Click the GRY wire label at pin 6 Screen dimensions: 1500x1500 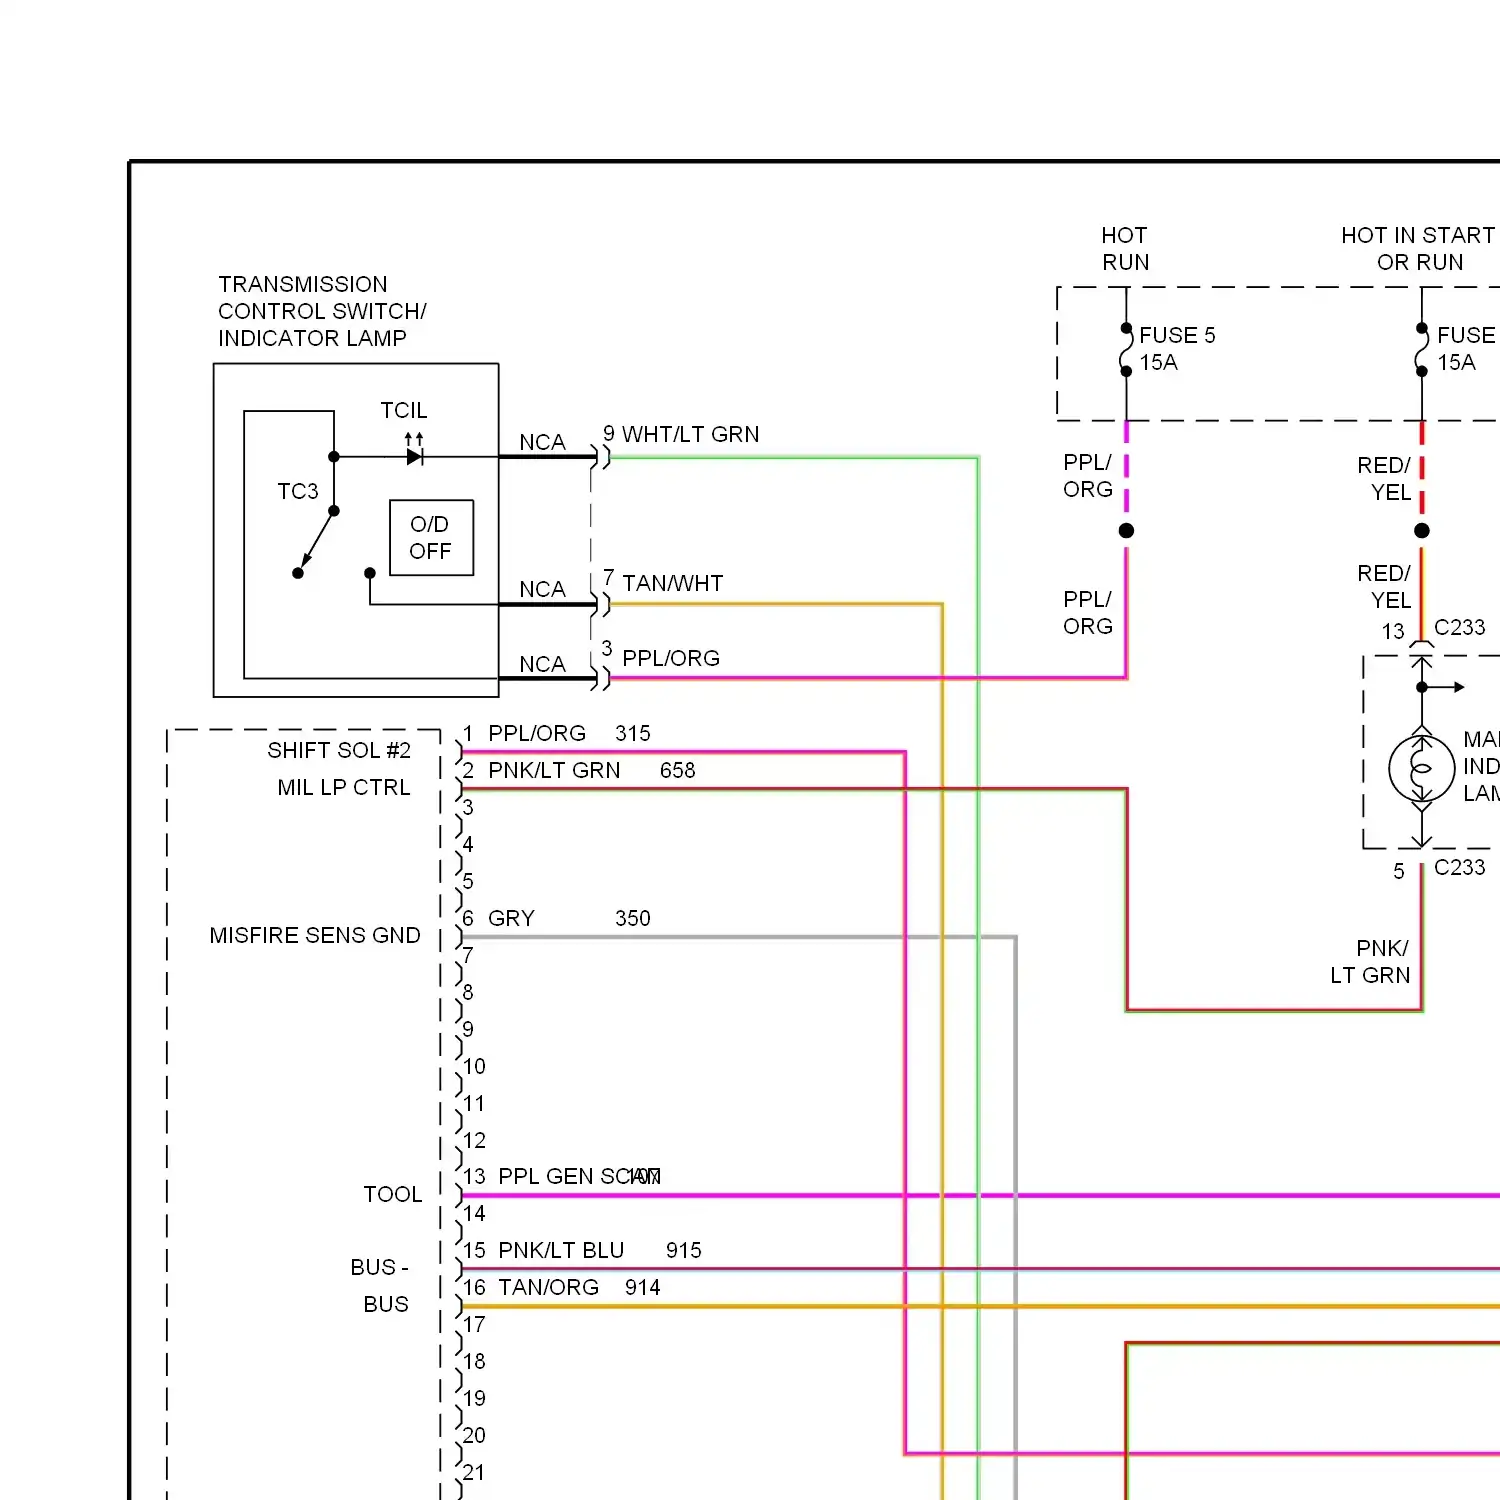511,918
